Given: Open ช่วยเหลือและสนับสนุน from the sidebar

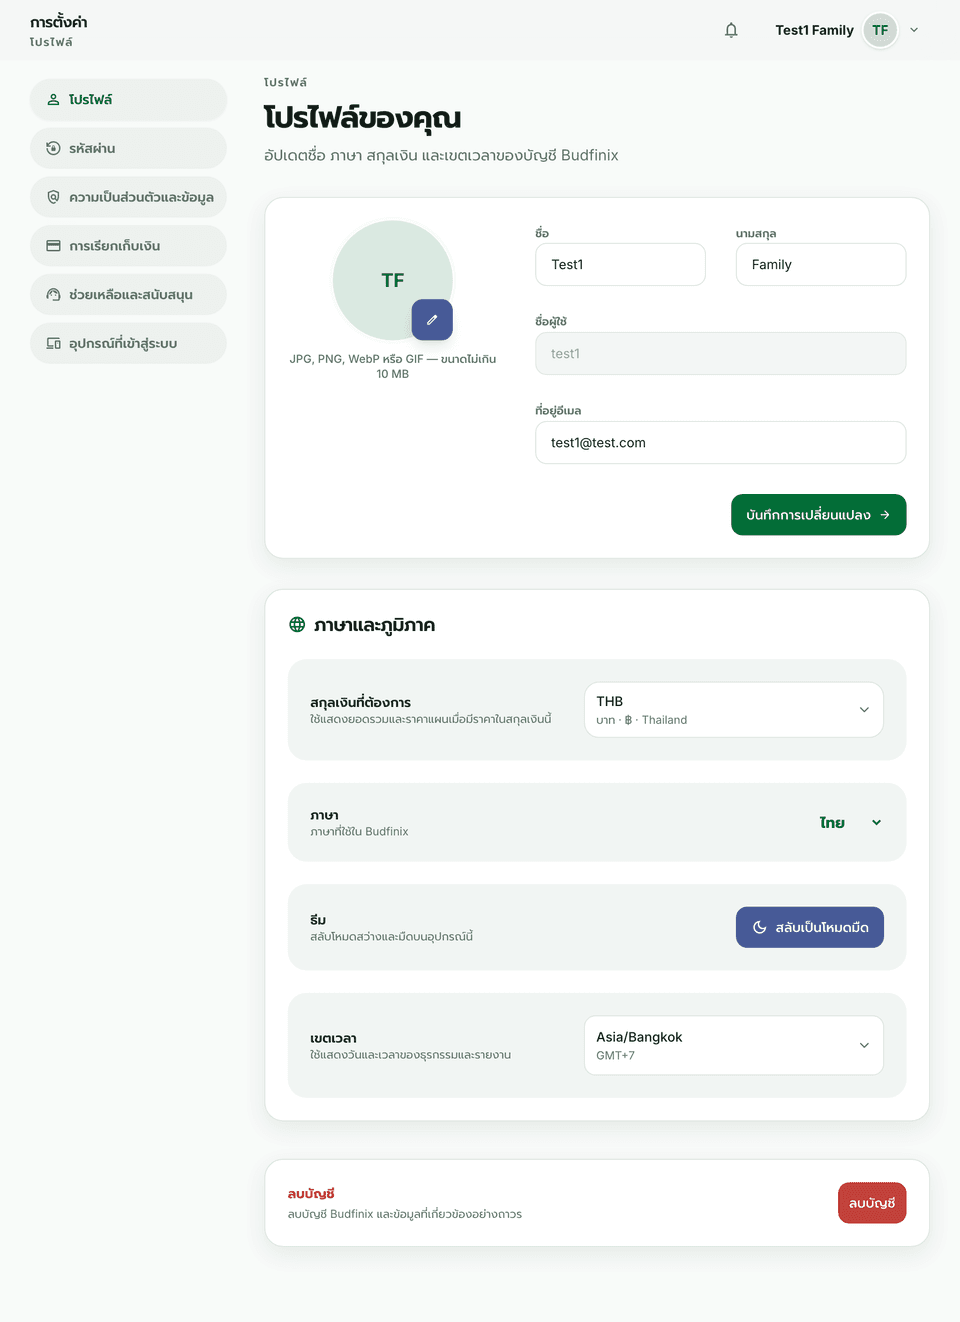Looking at the screenshot, I should [x=128, y=295].
